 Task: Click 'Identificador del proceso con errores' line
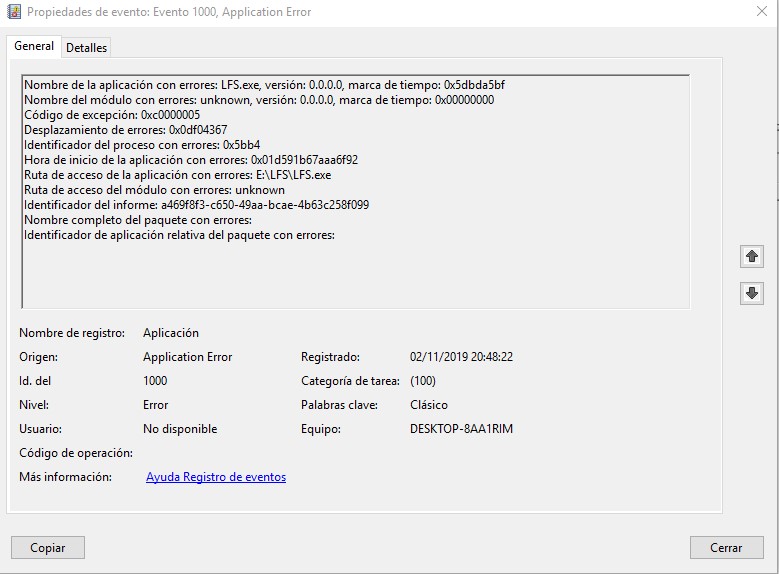[x=142, y=145]
